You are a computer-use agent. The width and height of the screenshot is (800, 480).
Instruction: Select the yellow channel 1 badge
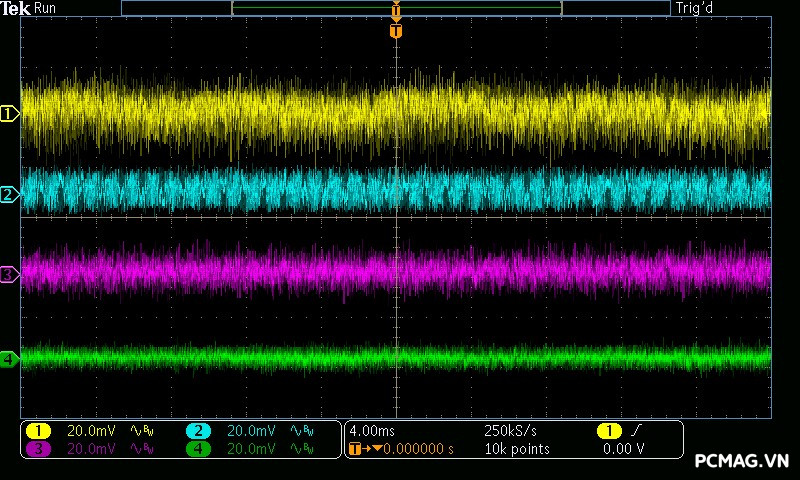(x=38, y=430)
